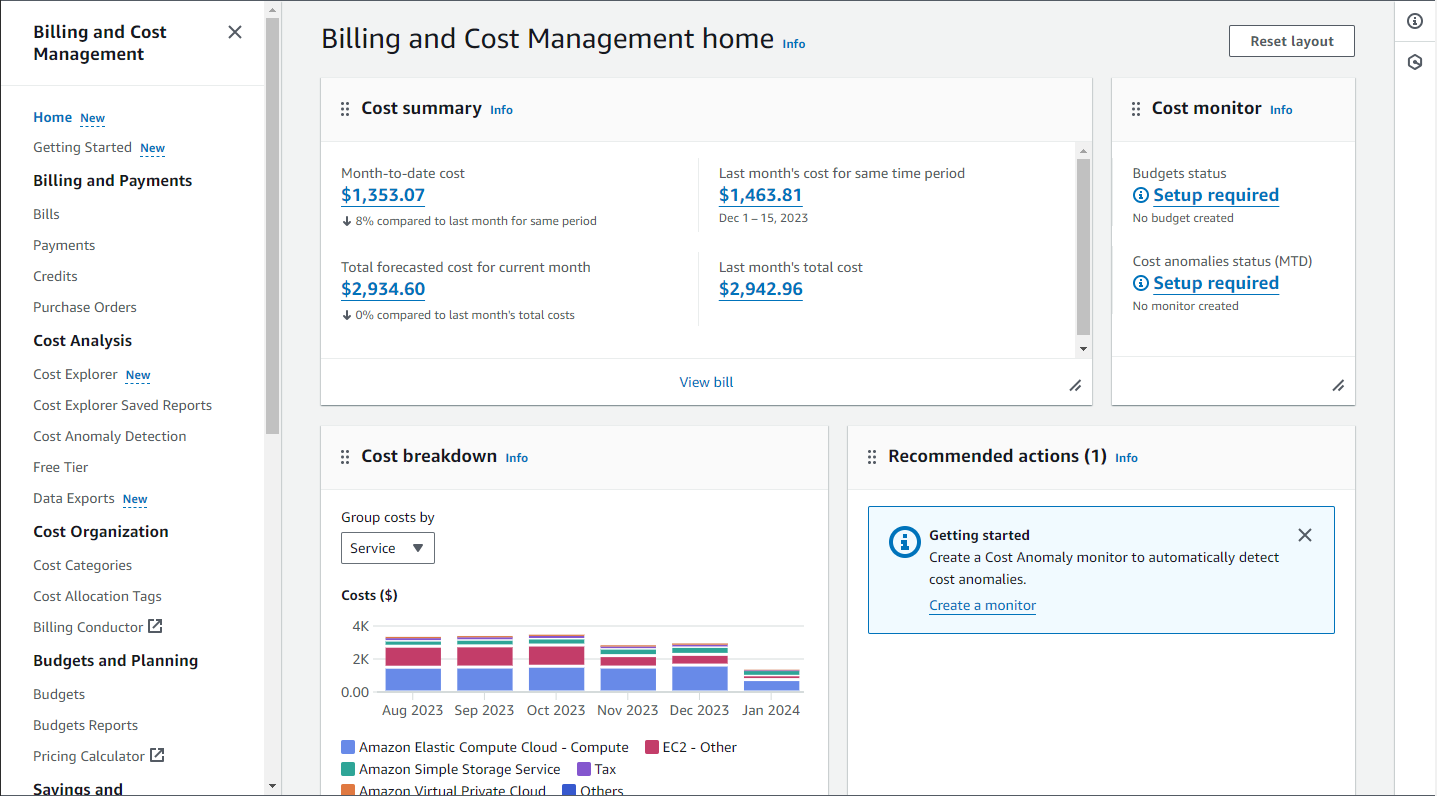Go to Bills page
The image size is (1437, 796).
pos(46,214)
